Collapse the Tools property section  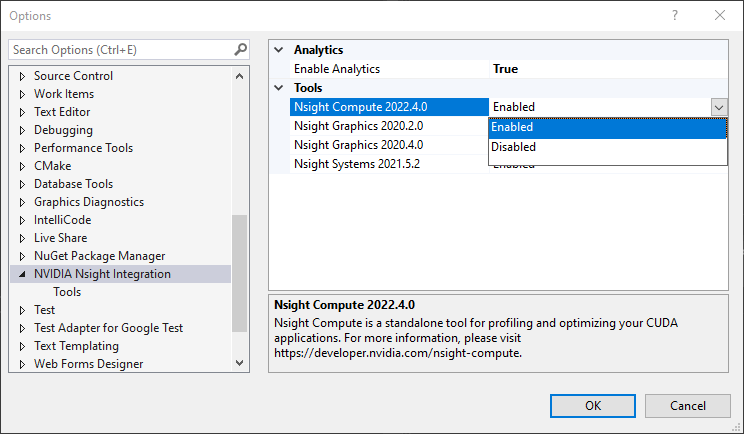tap(279, 88)
